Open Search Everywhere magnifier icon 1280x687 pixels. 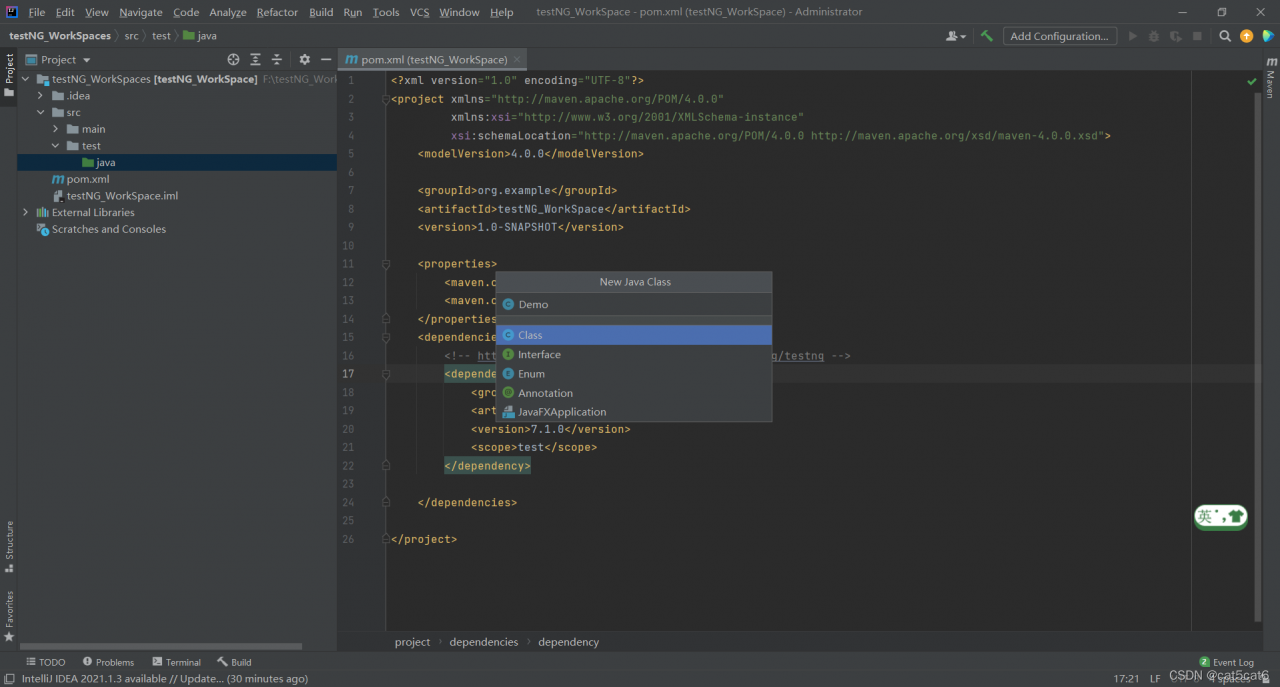(1225, 36)
